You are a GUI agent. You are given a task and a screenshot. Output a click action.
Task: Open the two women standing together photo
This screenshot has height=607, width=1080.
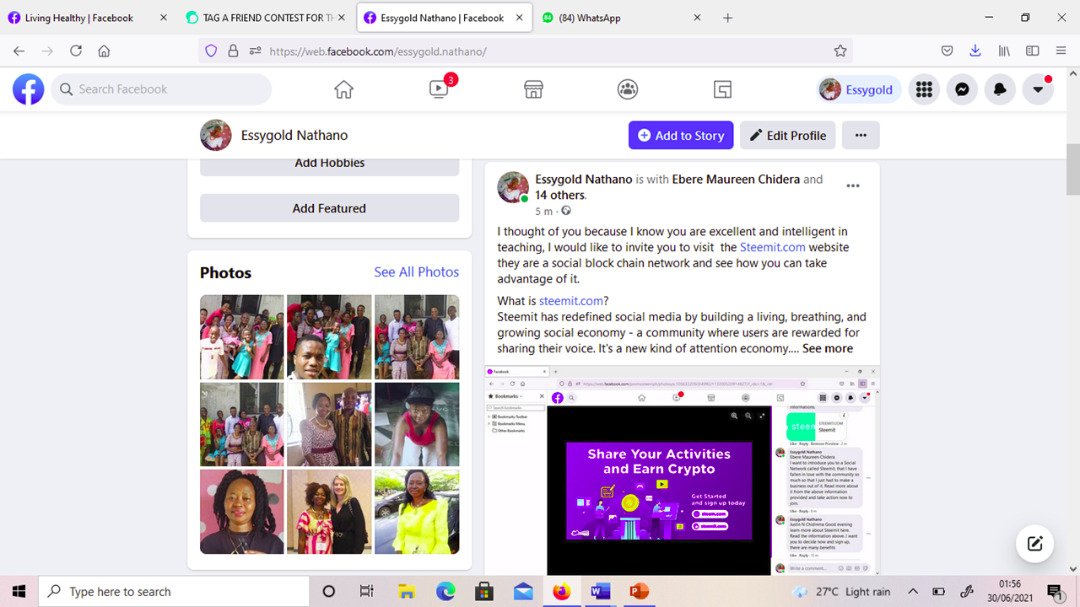[329, 512]
